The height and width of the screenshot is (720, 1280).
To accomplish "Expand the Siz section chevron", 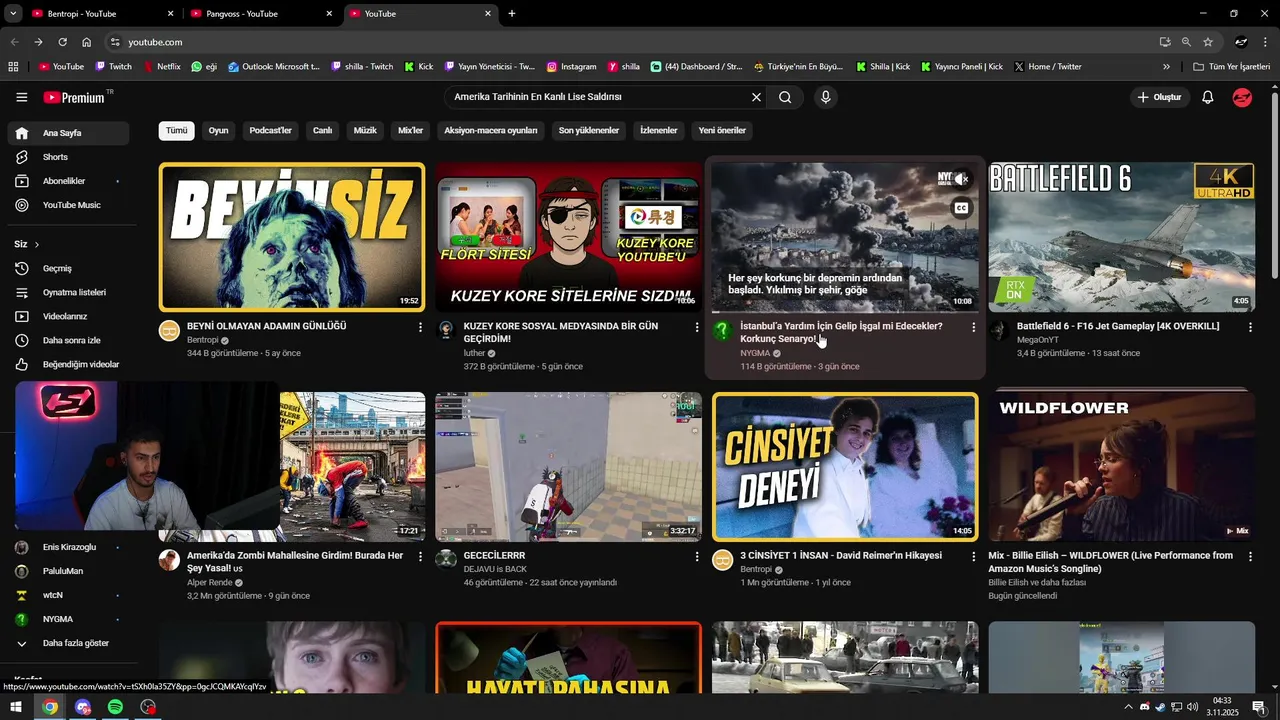I will click(37, 244).
